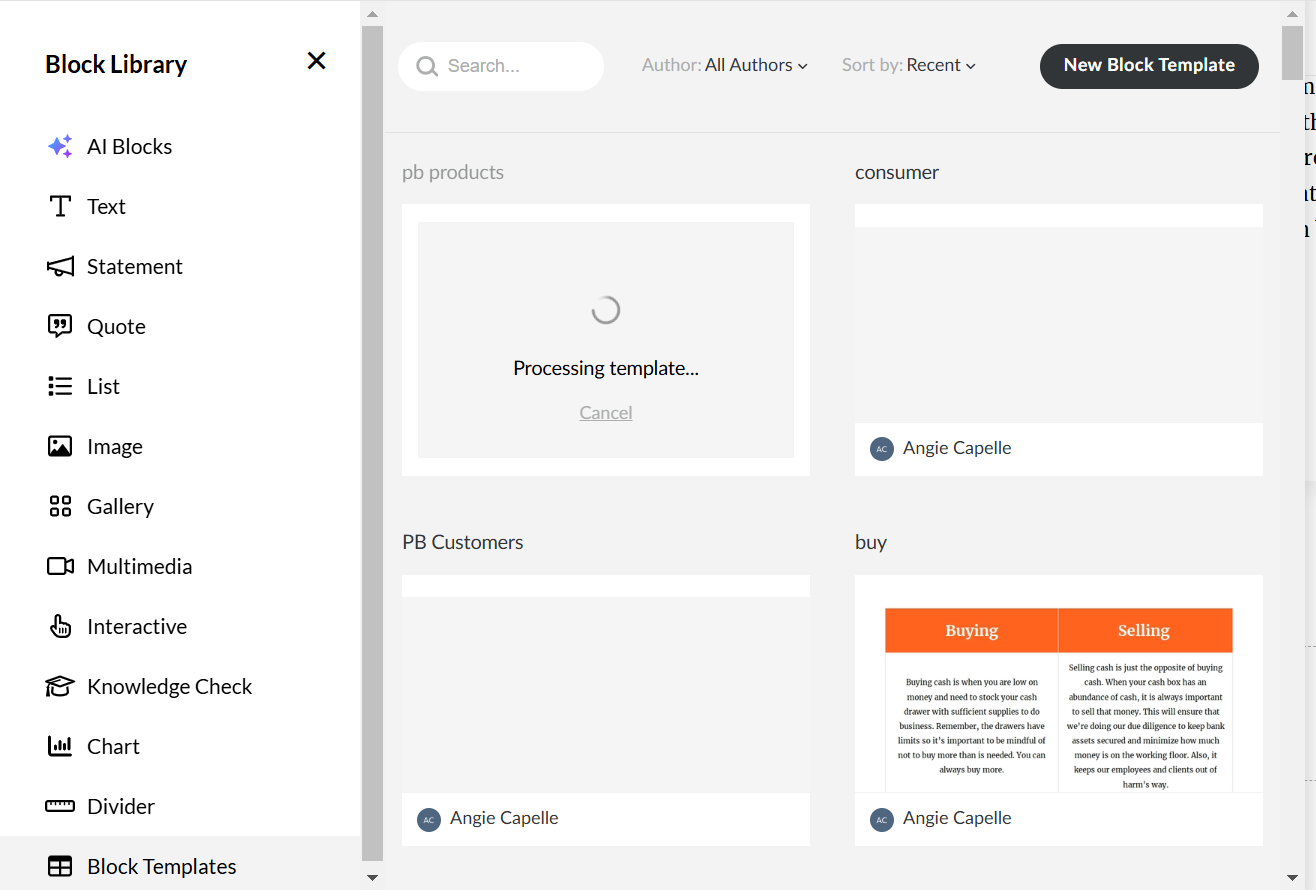Click the template list scrollbar up arrow
This screenshot has width=1316, height=890.
pos(1293,12)
